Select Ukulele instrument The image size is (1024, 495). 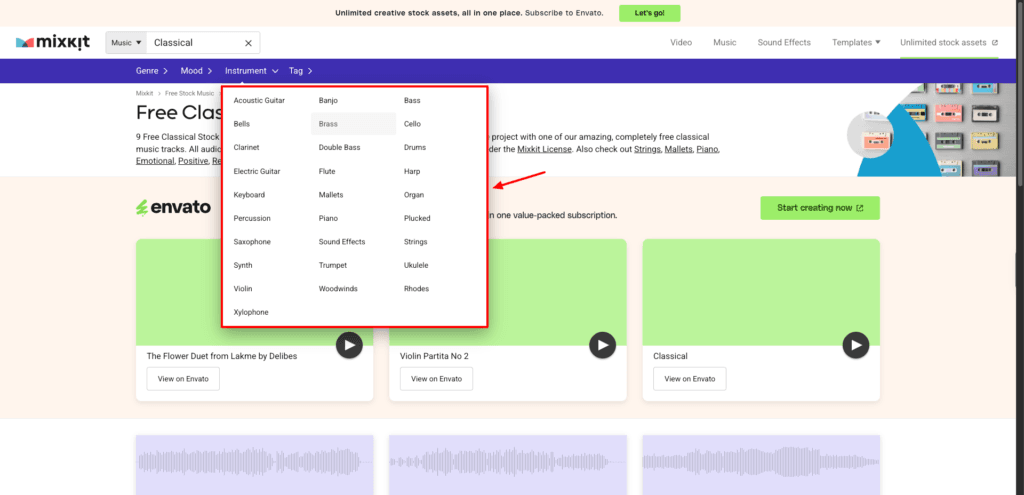click(x=416, y=265)
